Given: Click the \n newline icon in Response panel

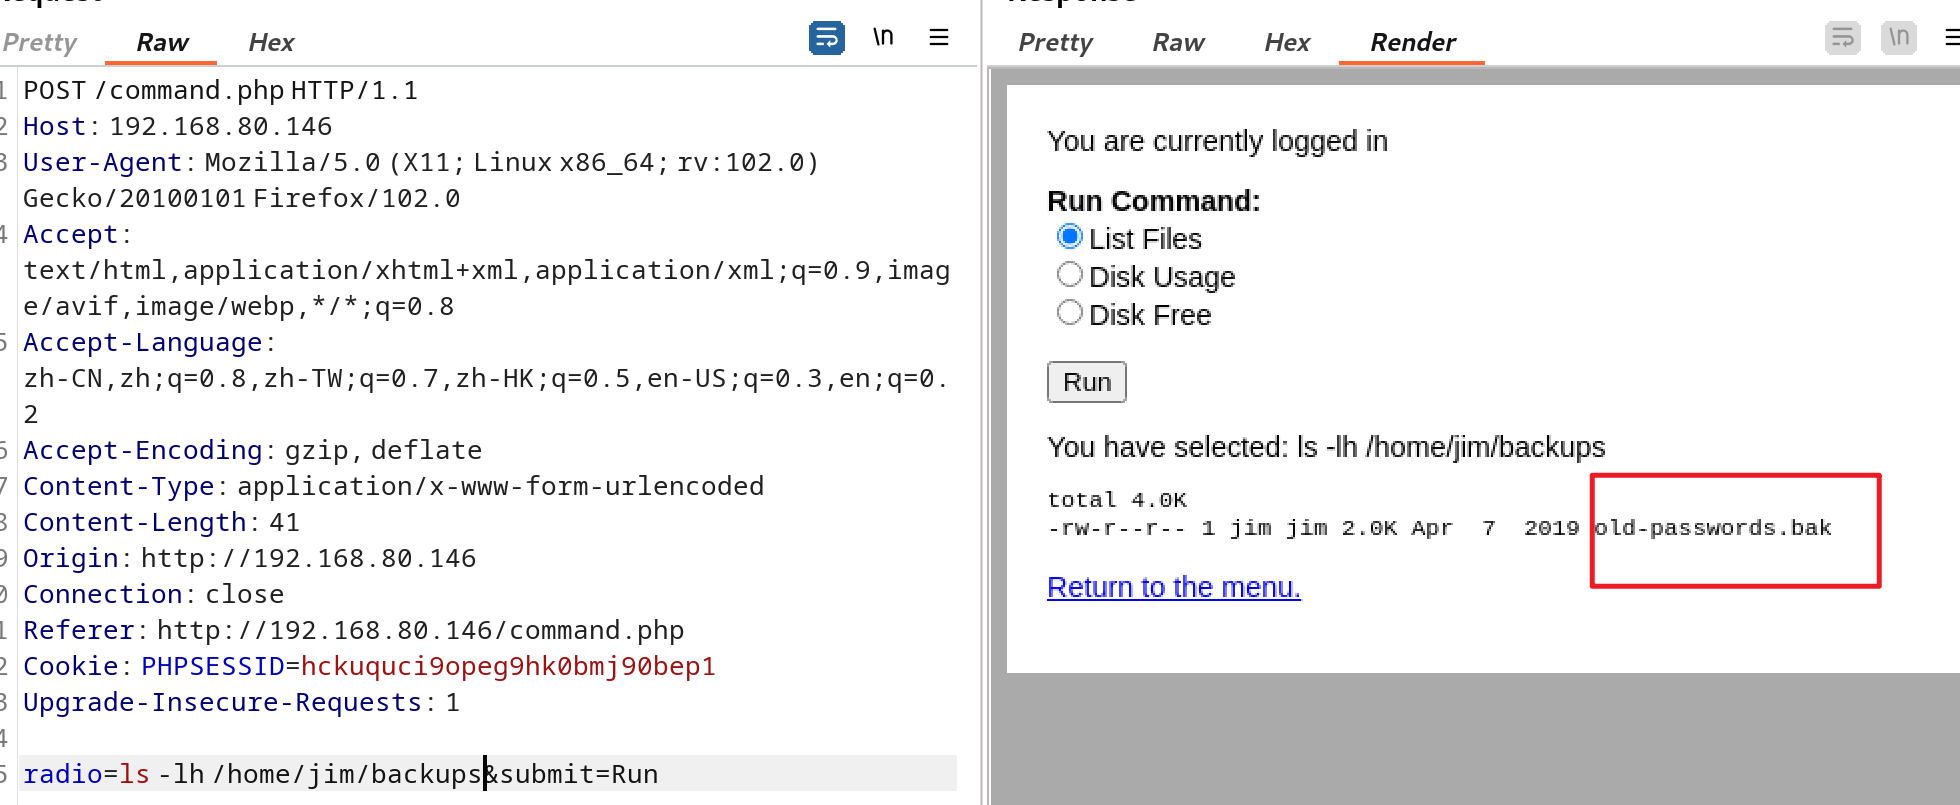Looking at the screenshot, I should pyautogui.click(x=1899, y=38).
